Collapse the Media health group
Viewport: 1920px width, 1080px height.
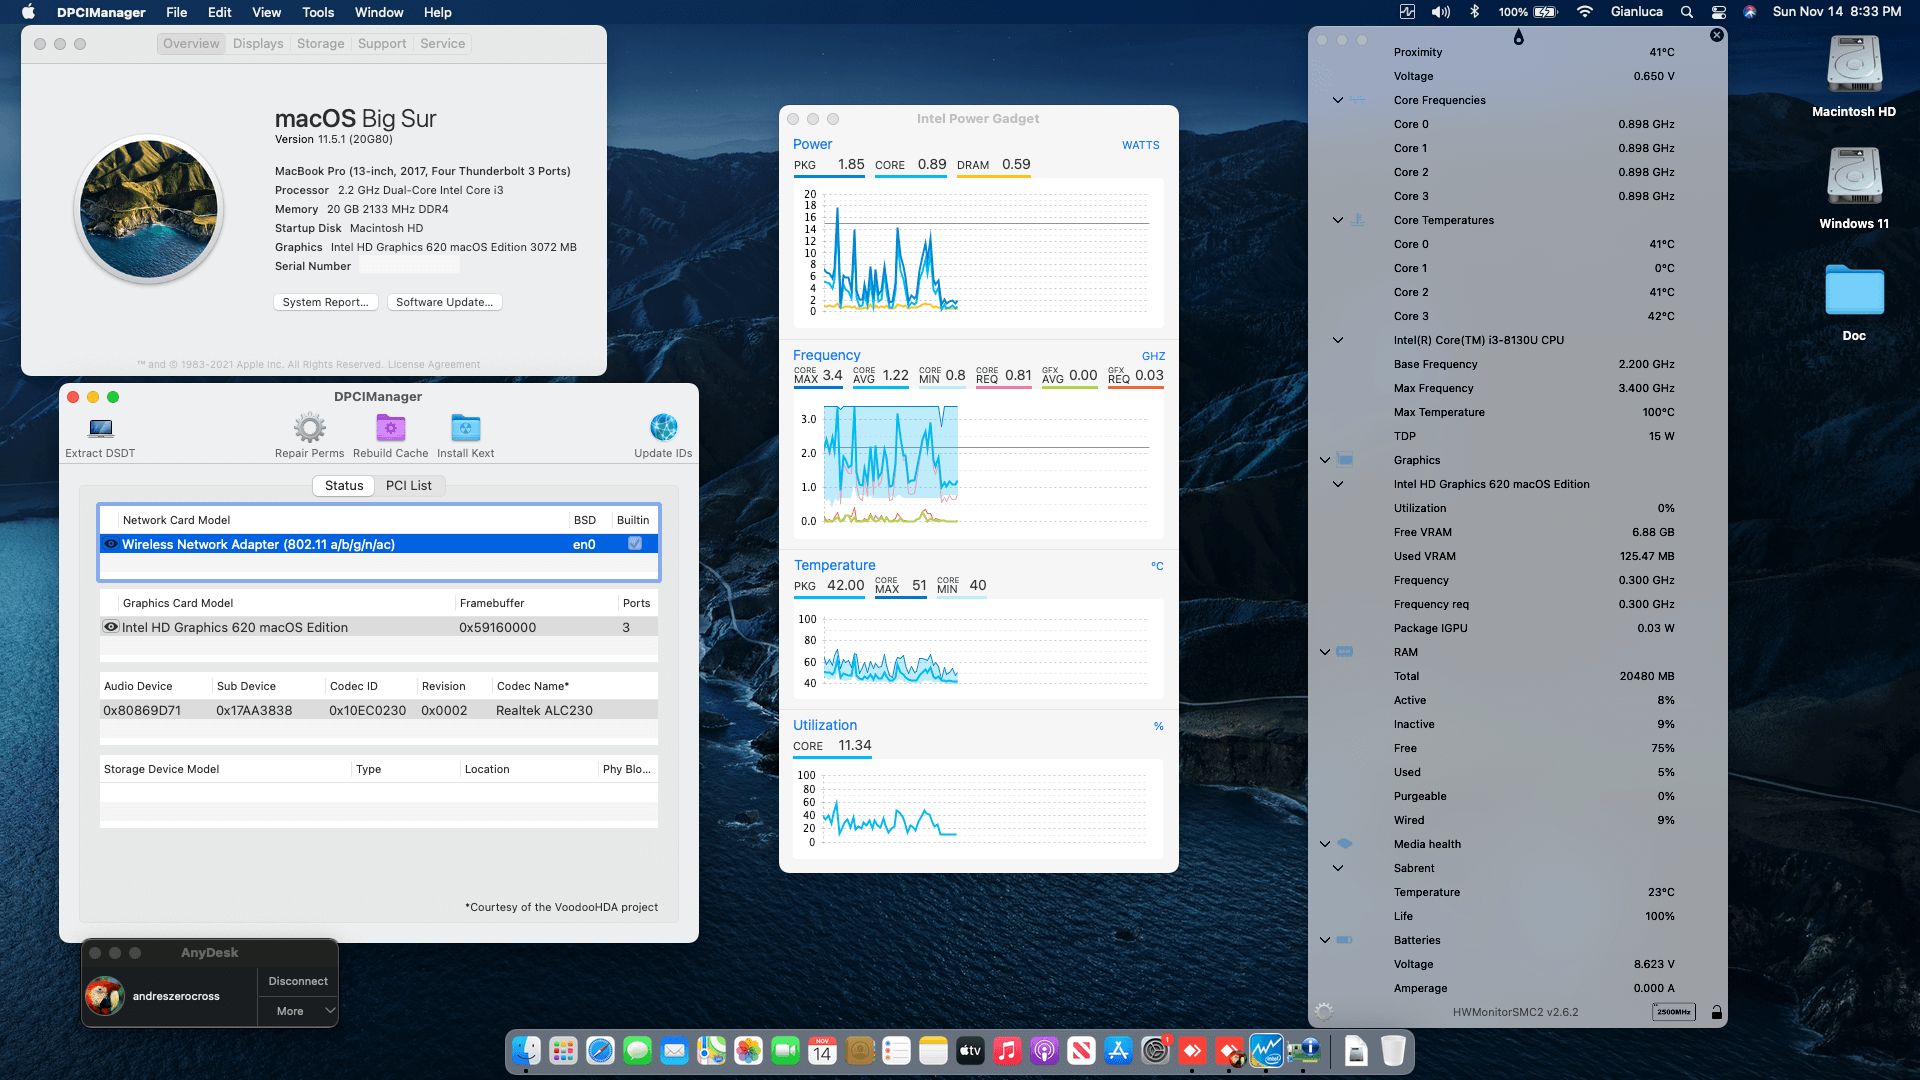click(x=1325, y=844)
